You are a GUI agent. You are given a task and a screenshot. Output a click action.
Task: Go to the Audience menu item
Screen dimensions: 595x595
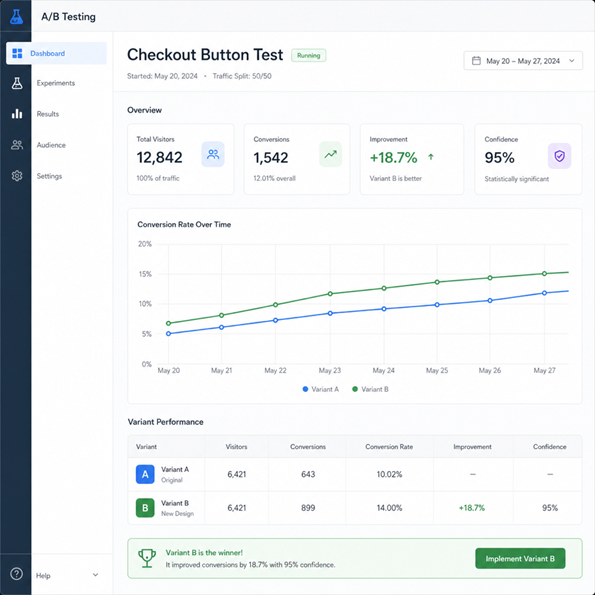click(51, 145)
